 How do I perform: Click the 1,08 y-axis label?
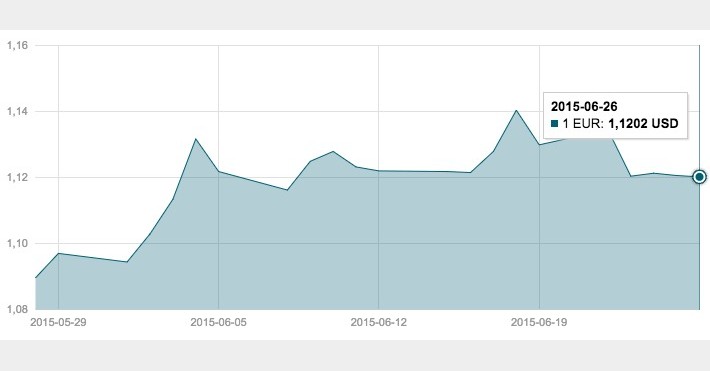point(17,309)
